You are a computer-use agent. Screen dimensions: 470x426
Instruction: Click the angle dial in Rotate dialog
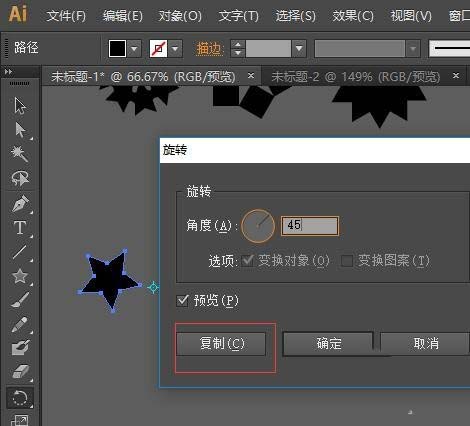click(x=258, y=226)
